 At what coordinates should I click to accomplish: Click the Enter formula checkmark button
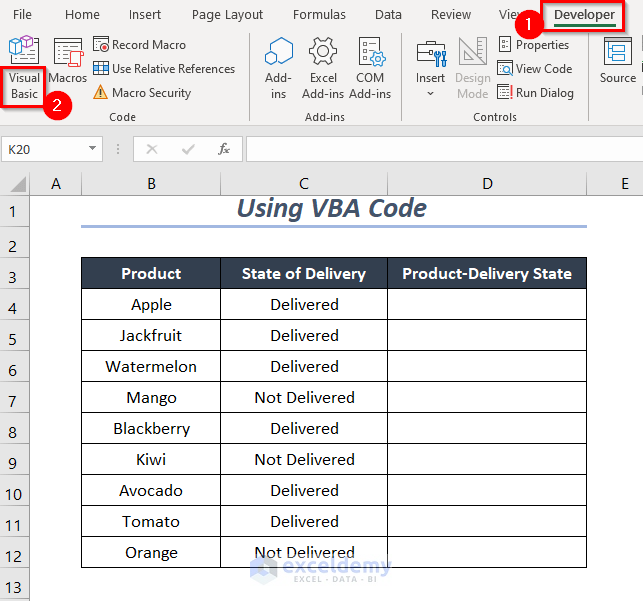(x=188, y=149)
